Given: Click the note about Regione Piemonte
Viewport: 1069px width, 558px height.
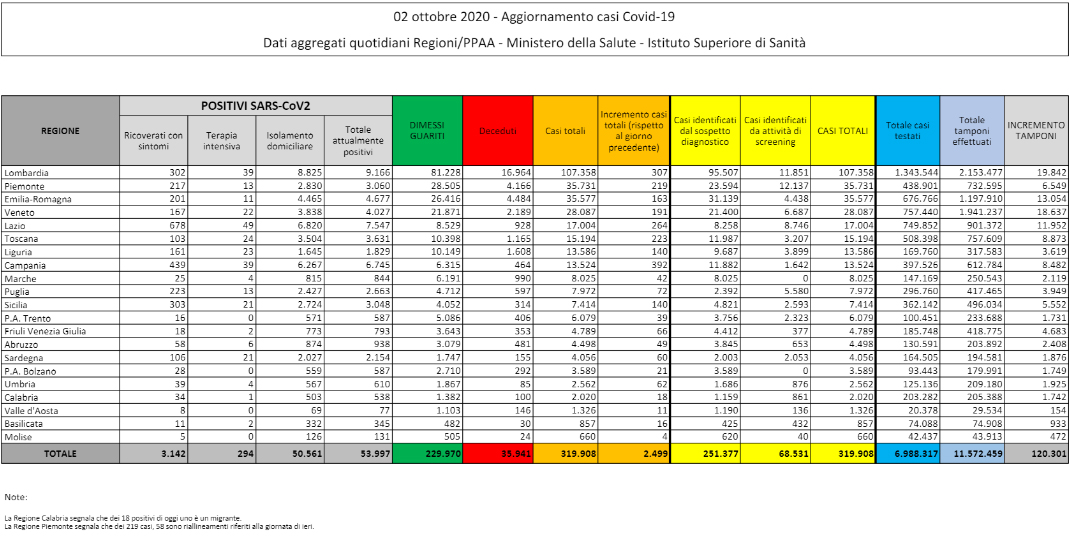Looking at the screenshot, I should 160,527.
